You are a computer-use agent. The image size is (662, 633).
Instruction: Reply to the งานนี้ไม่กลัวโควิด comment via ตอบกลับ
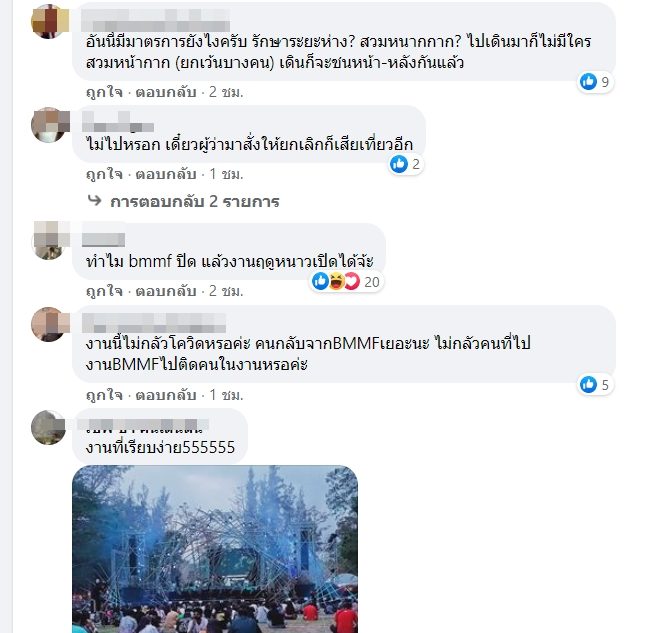[x=166, y=394]
